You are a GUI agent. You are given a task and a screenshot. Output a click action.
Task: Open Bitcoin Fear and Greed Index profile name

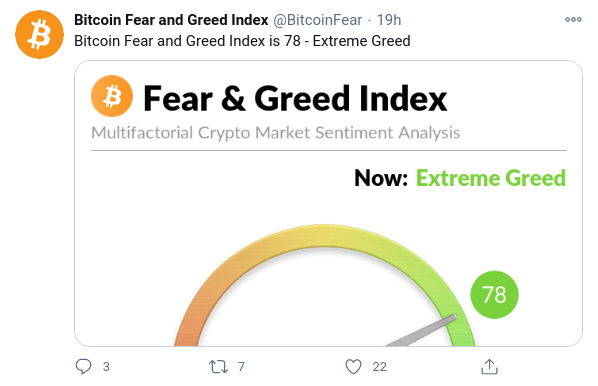(171, 20)
